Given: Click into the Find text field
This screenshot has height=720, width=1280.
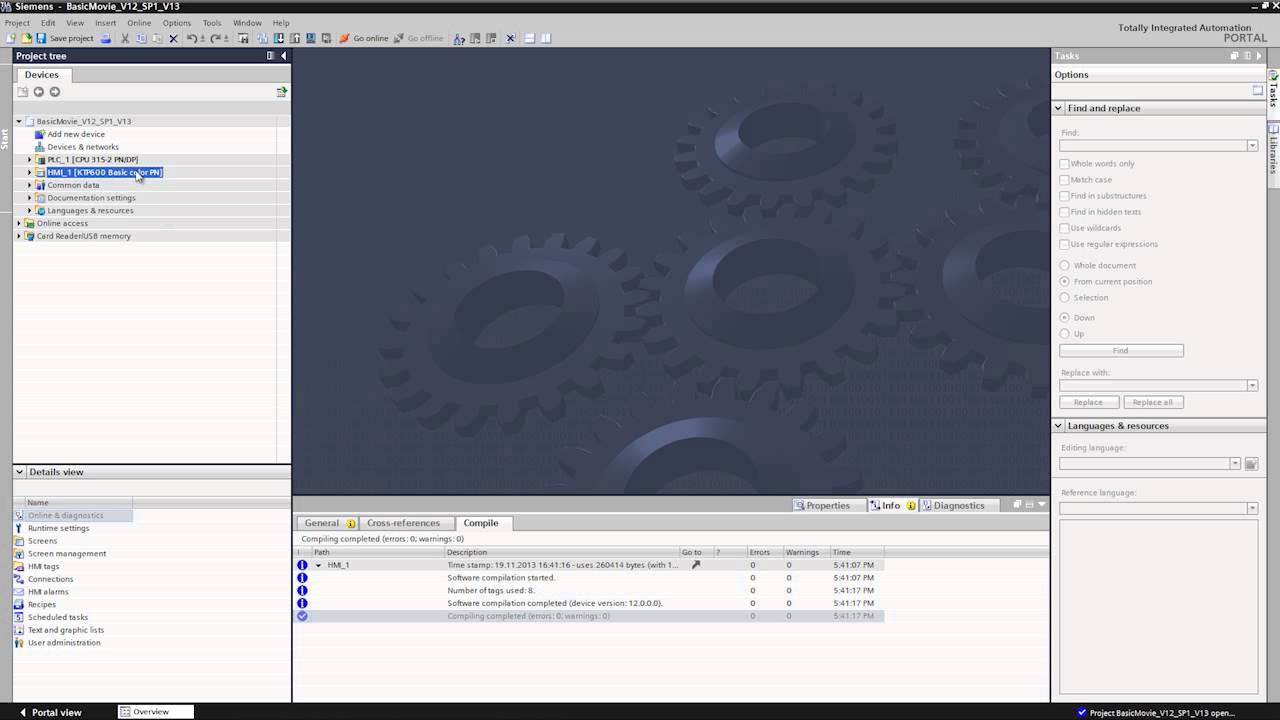Looking at the screenshot, I should (x=1153, y=146).
